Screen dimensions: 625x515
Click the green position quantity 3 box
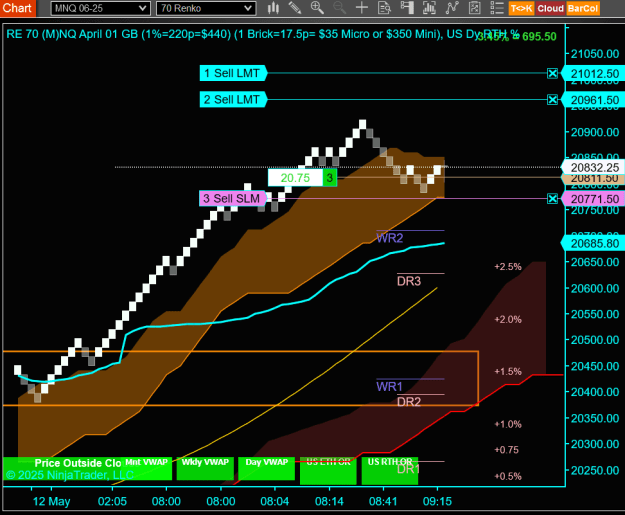(330, 178)
